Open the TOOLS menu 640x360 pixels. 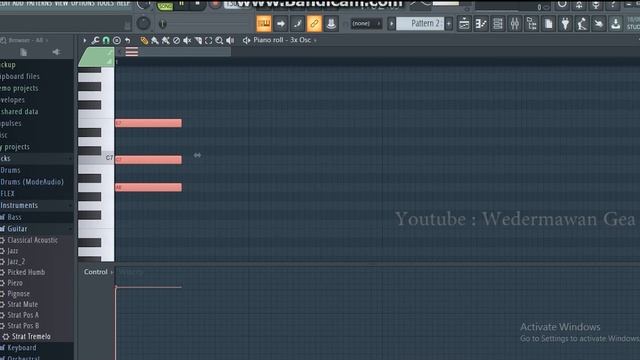coord(105,3)
